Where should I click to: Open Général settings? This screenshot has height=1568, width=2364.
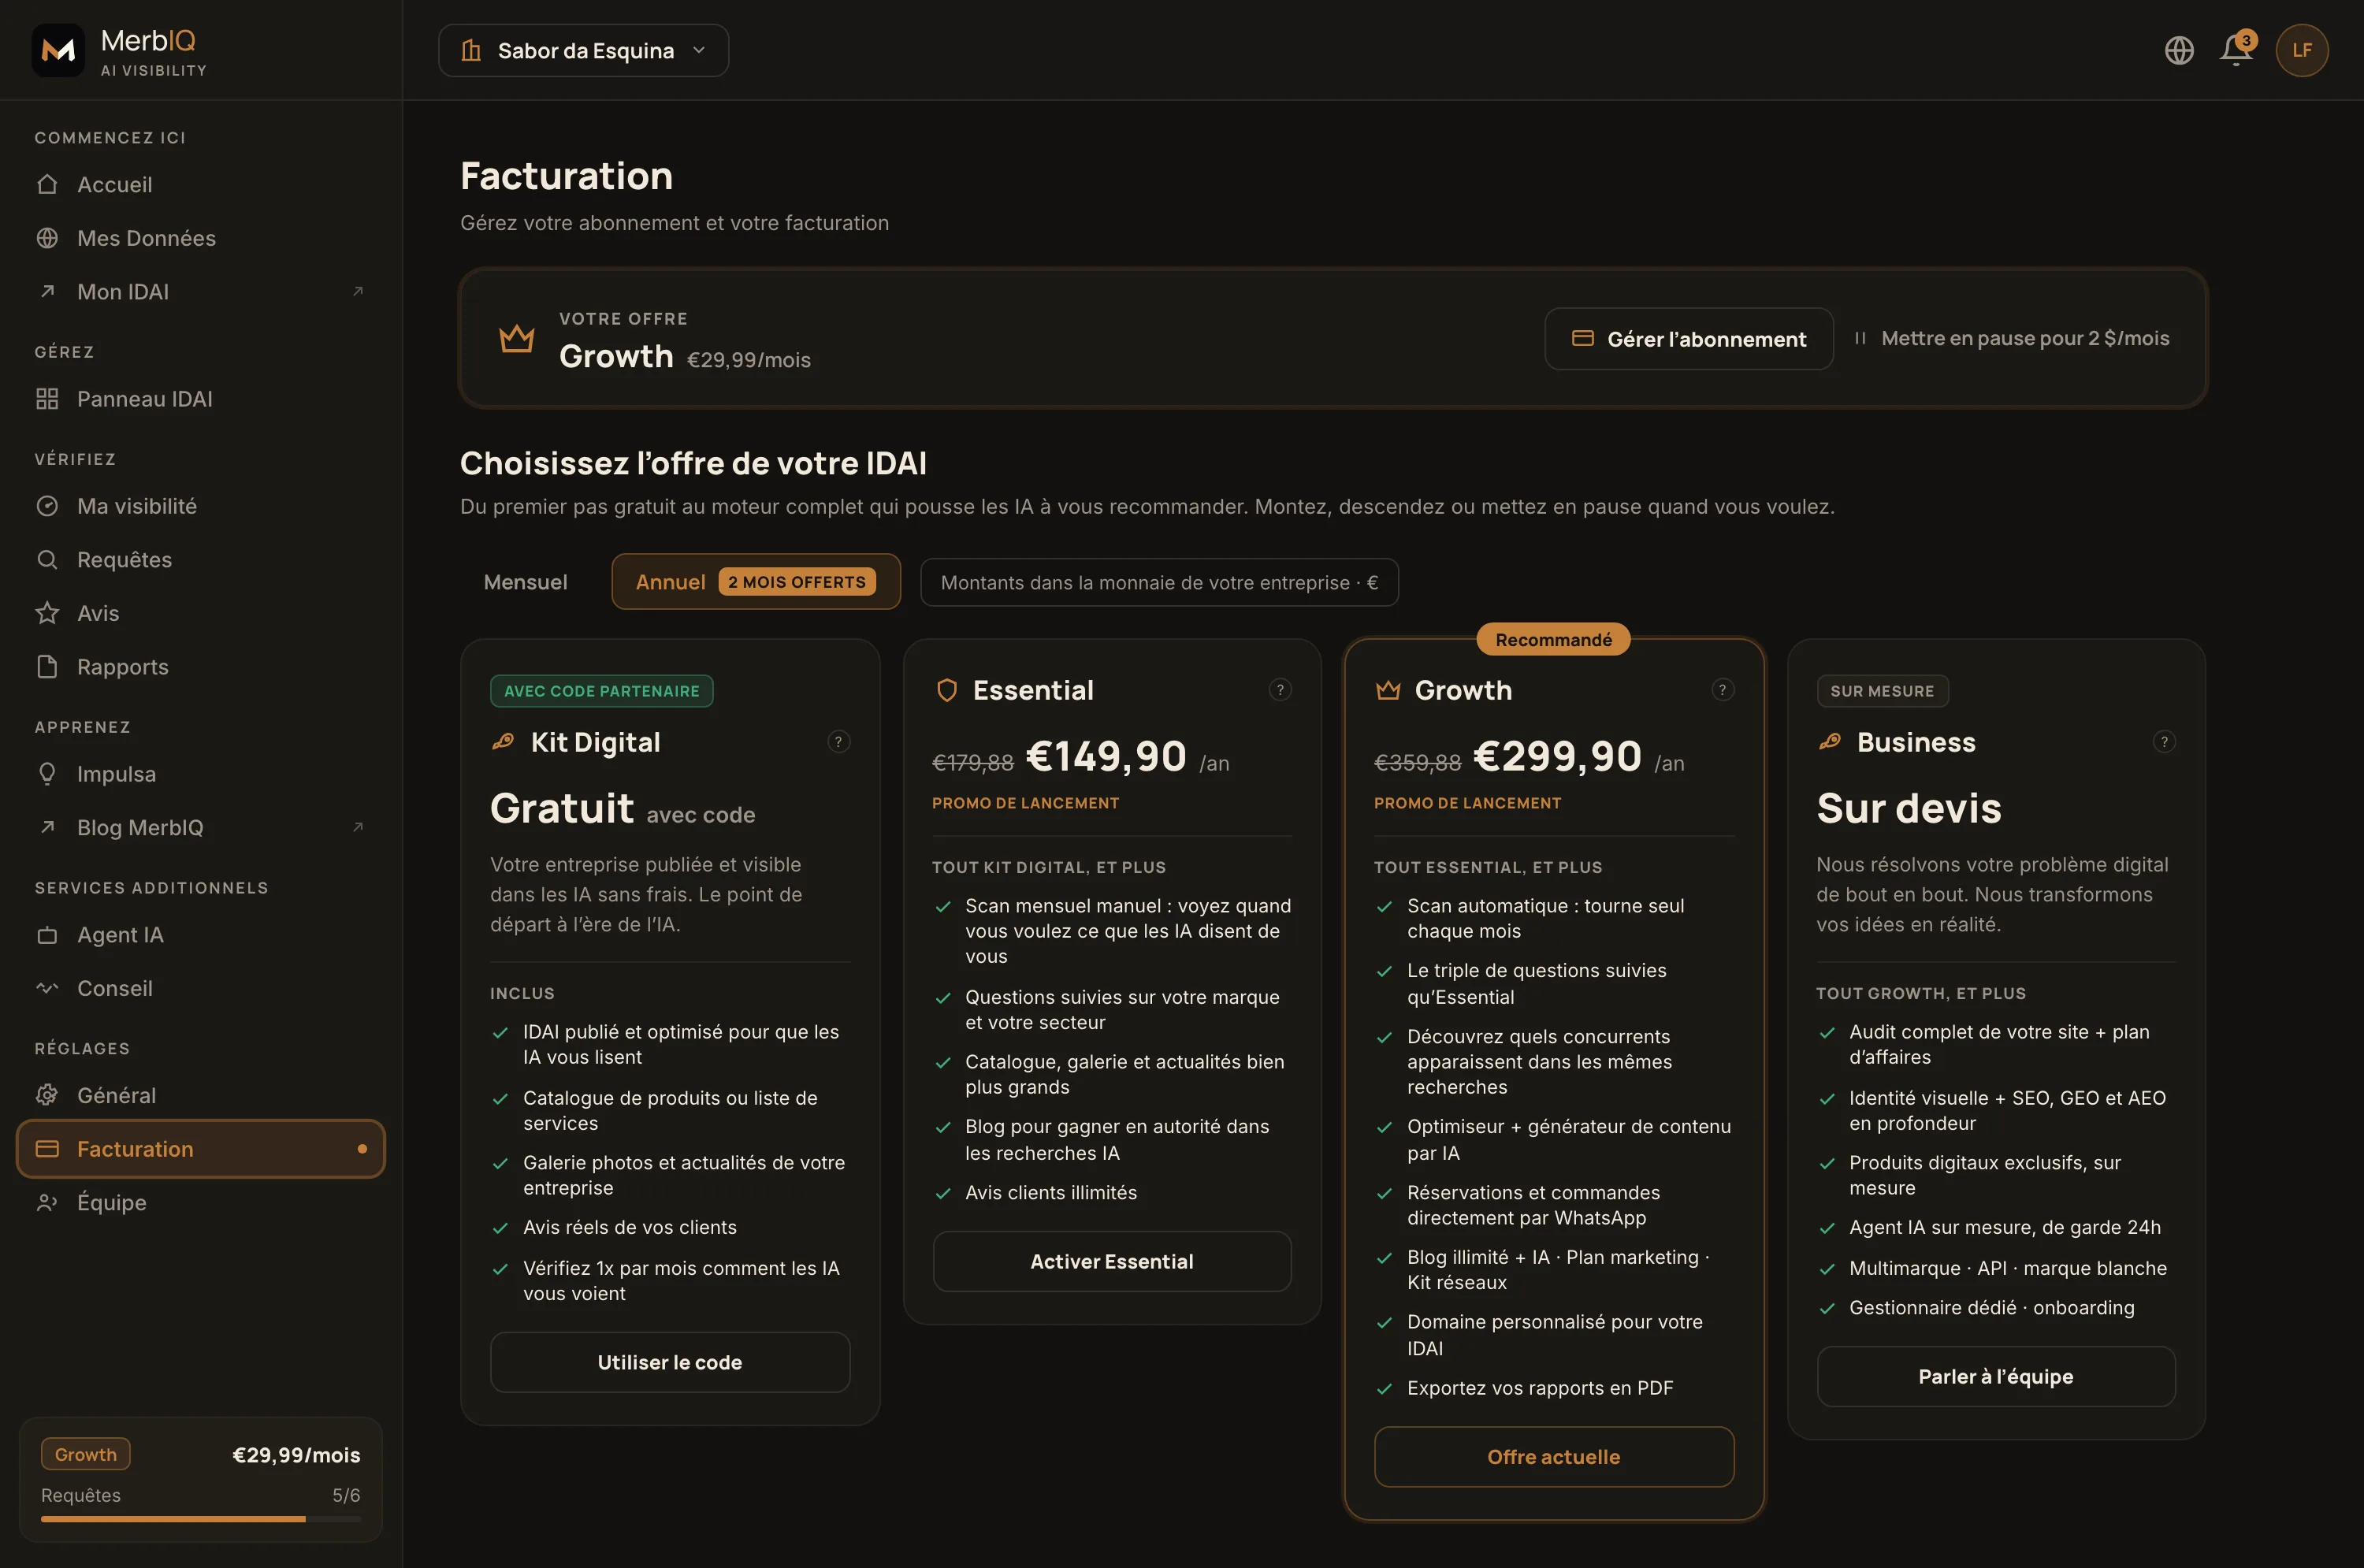click(x=201, y=1096)
